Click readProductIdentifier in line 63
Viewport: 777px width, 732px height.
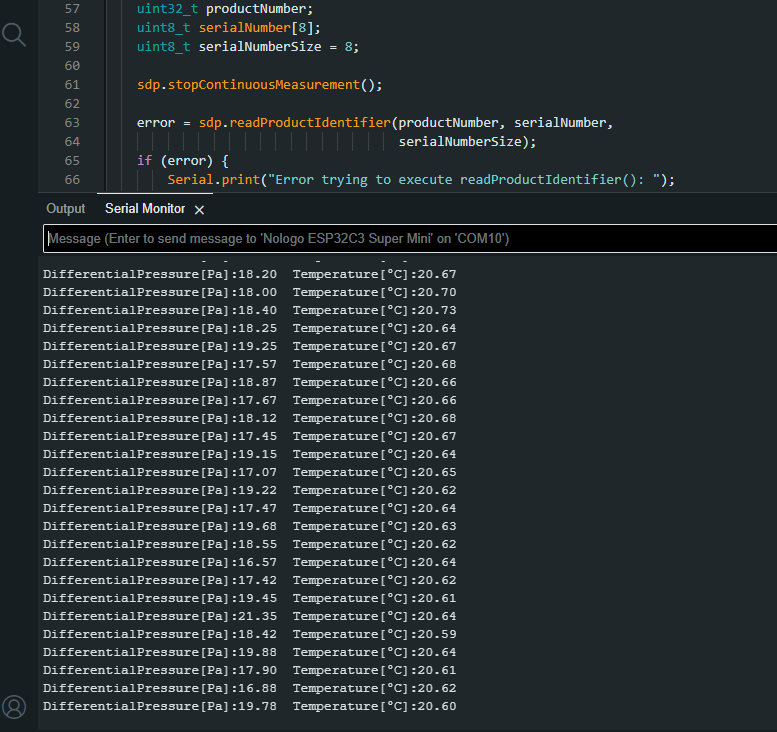point(310,123)
